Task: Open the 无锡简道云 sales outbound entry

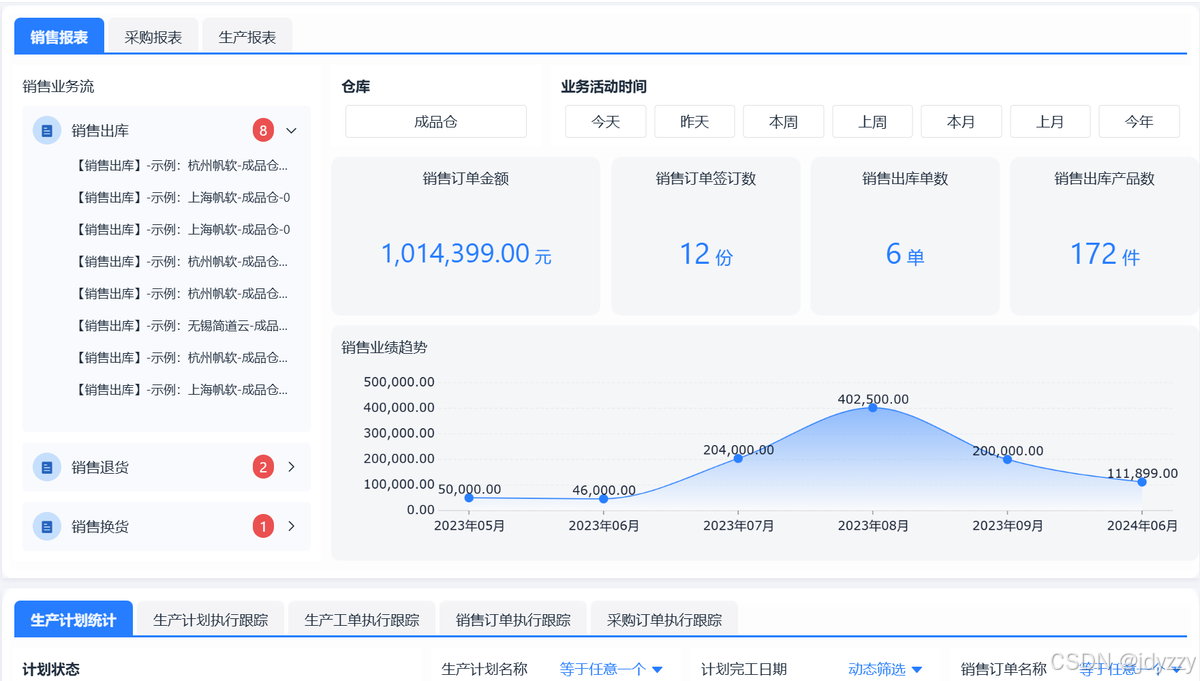Action: (181, 325)
